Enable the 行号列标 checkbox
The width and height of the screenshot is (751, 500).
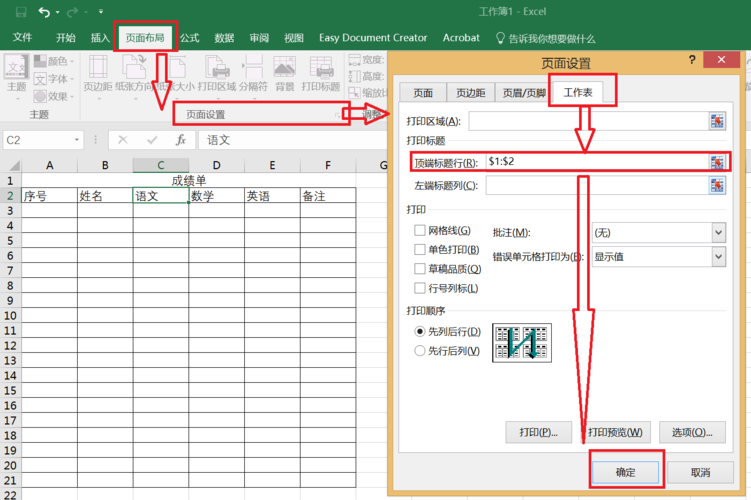(420, 288)
